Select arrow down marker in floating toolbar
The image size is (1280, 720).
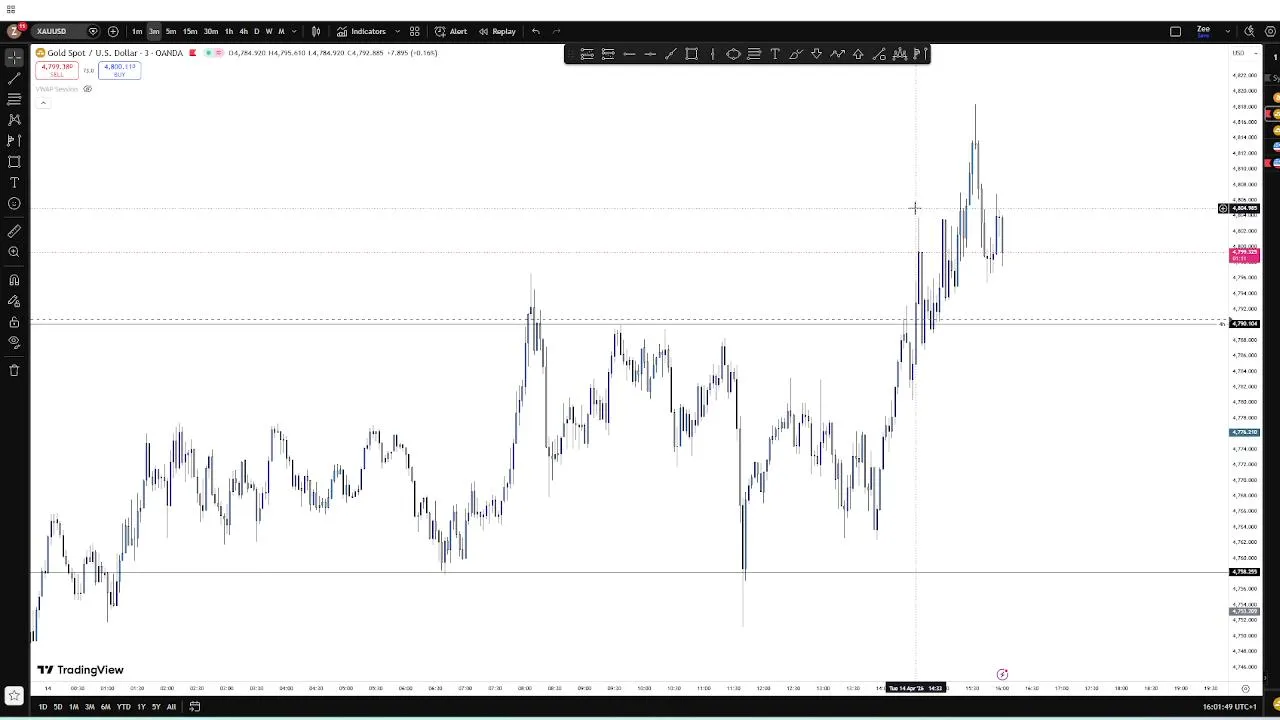click(817, 54)
